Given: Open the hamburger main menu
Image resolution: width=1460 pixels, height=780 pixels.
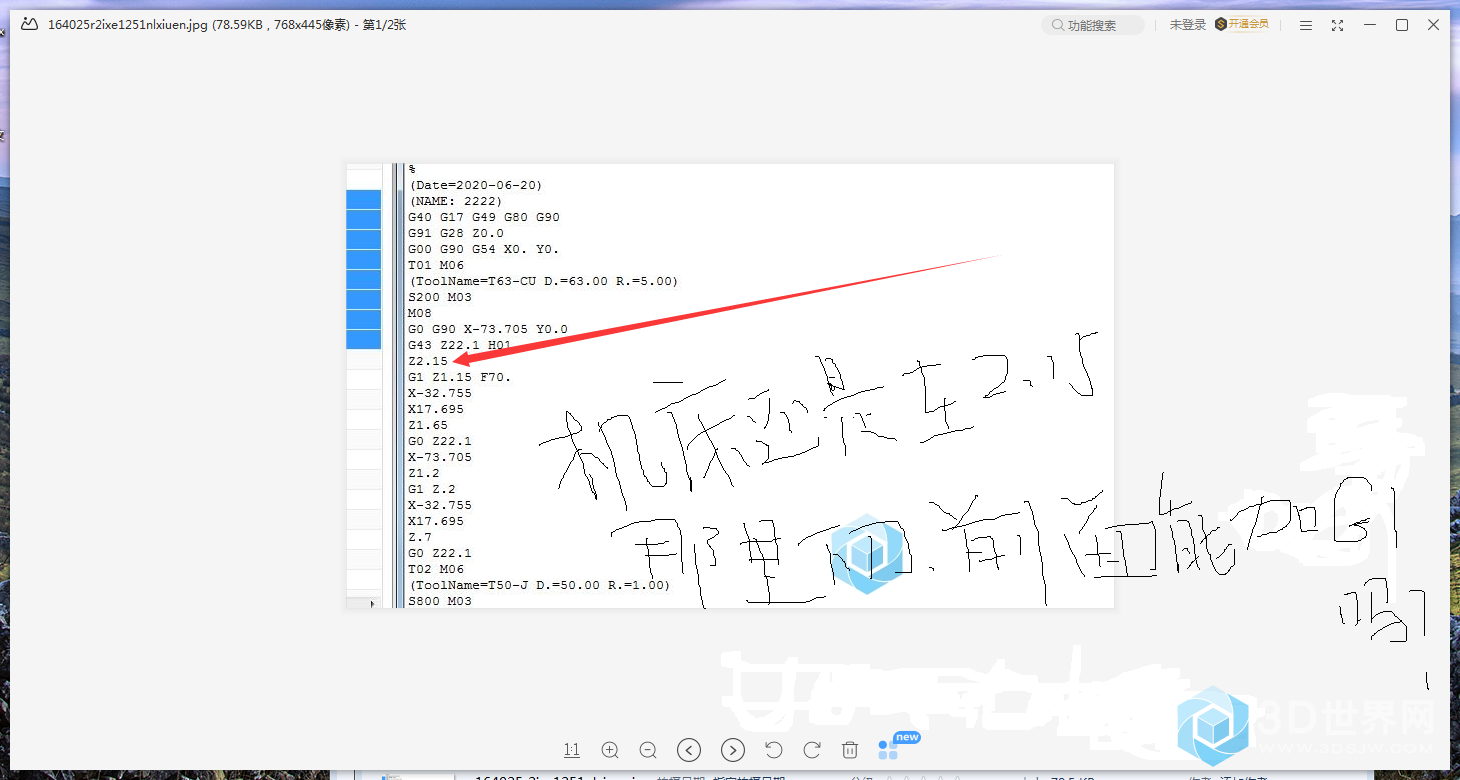Looking at the screenshot, I should point(1306,25).
